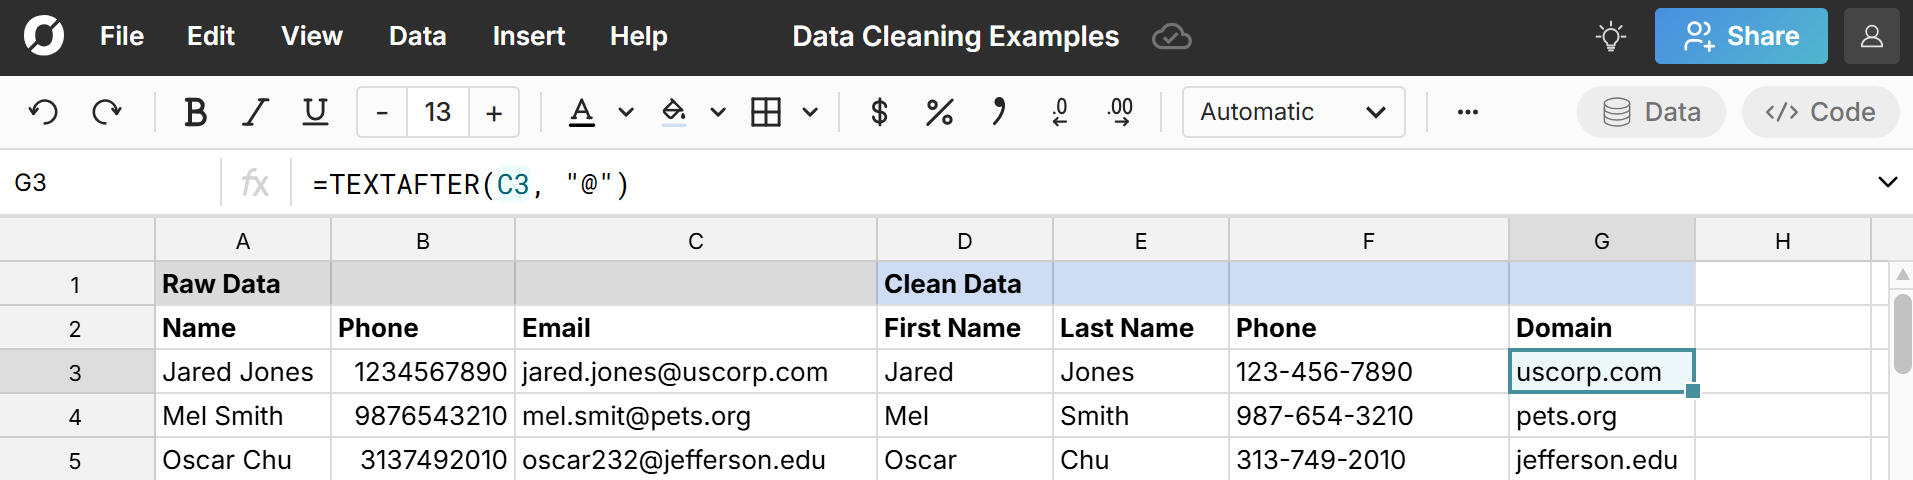1913x480 pixels.
Task: Click the lightbulb icon in header
Action: (x=1610, y=37)
